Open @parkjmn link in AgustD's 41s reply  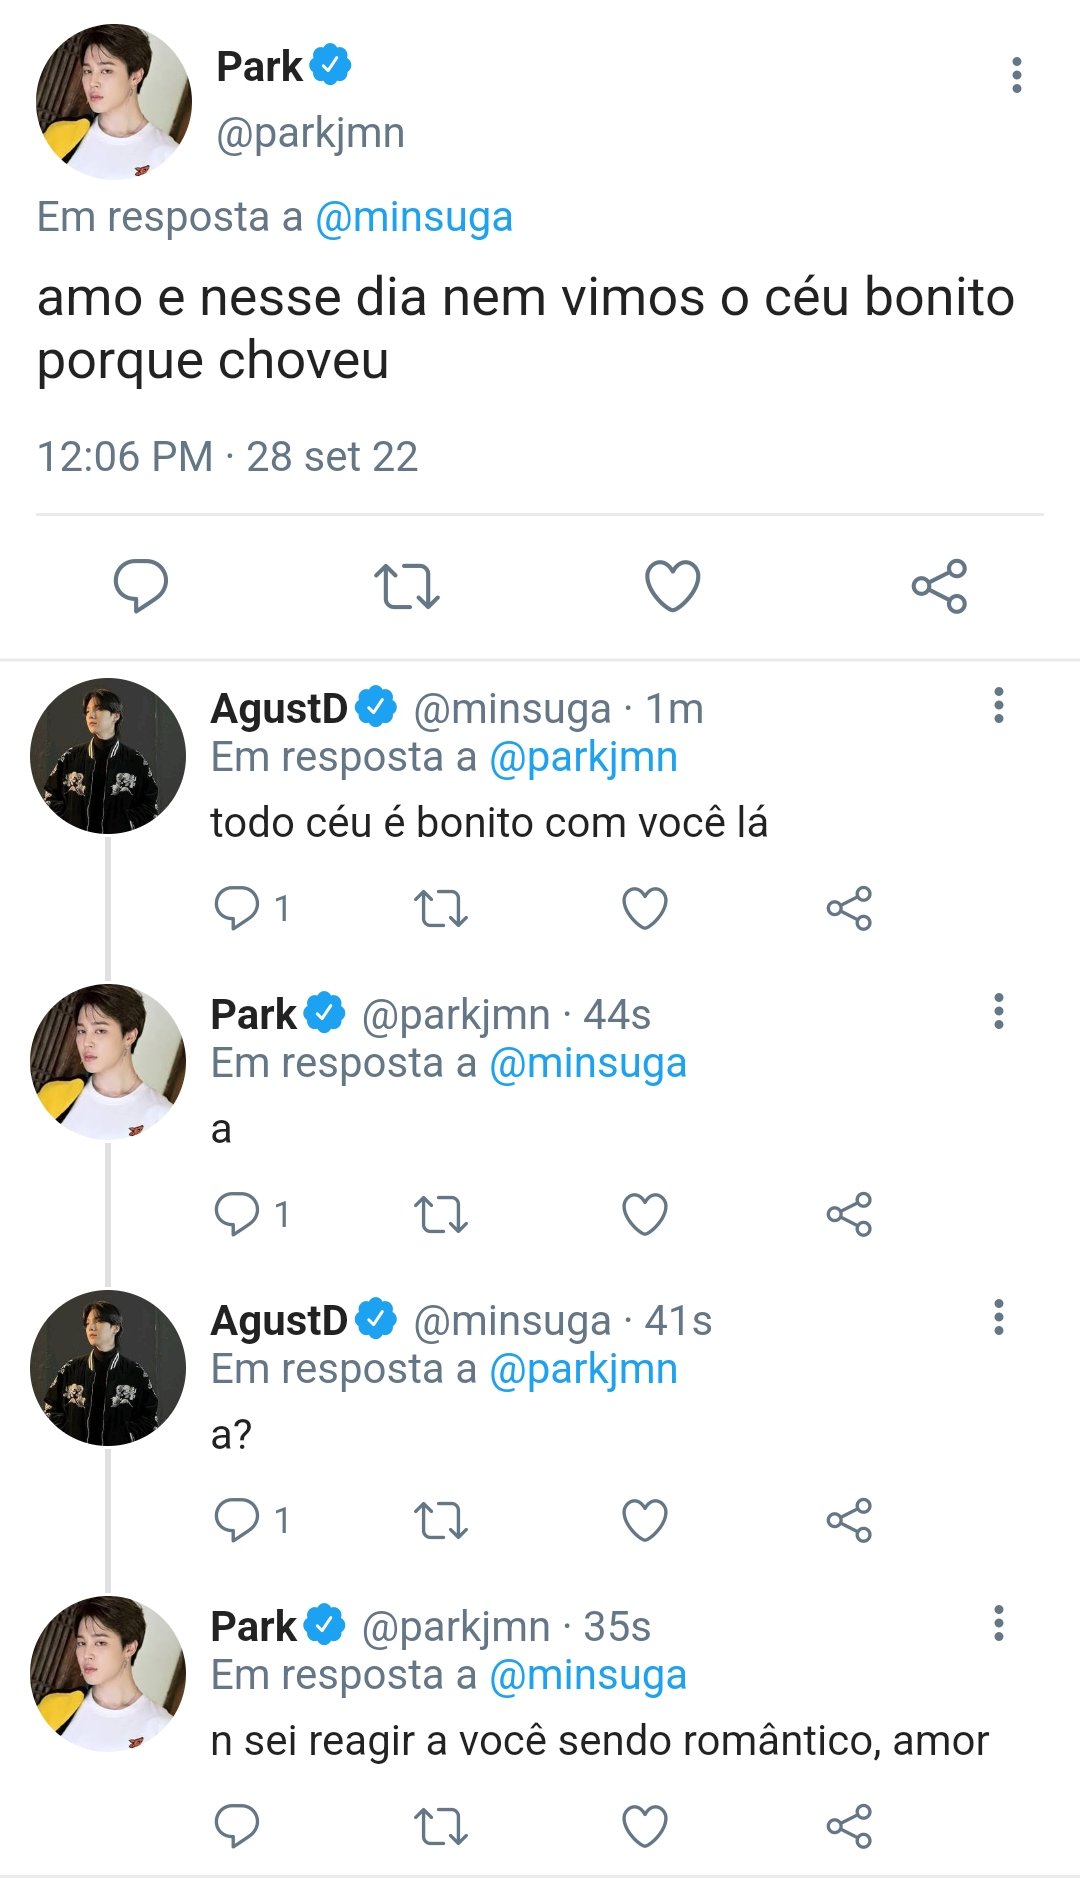tap(583, 1369)
